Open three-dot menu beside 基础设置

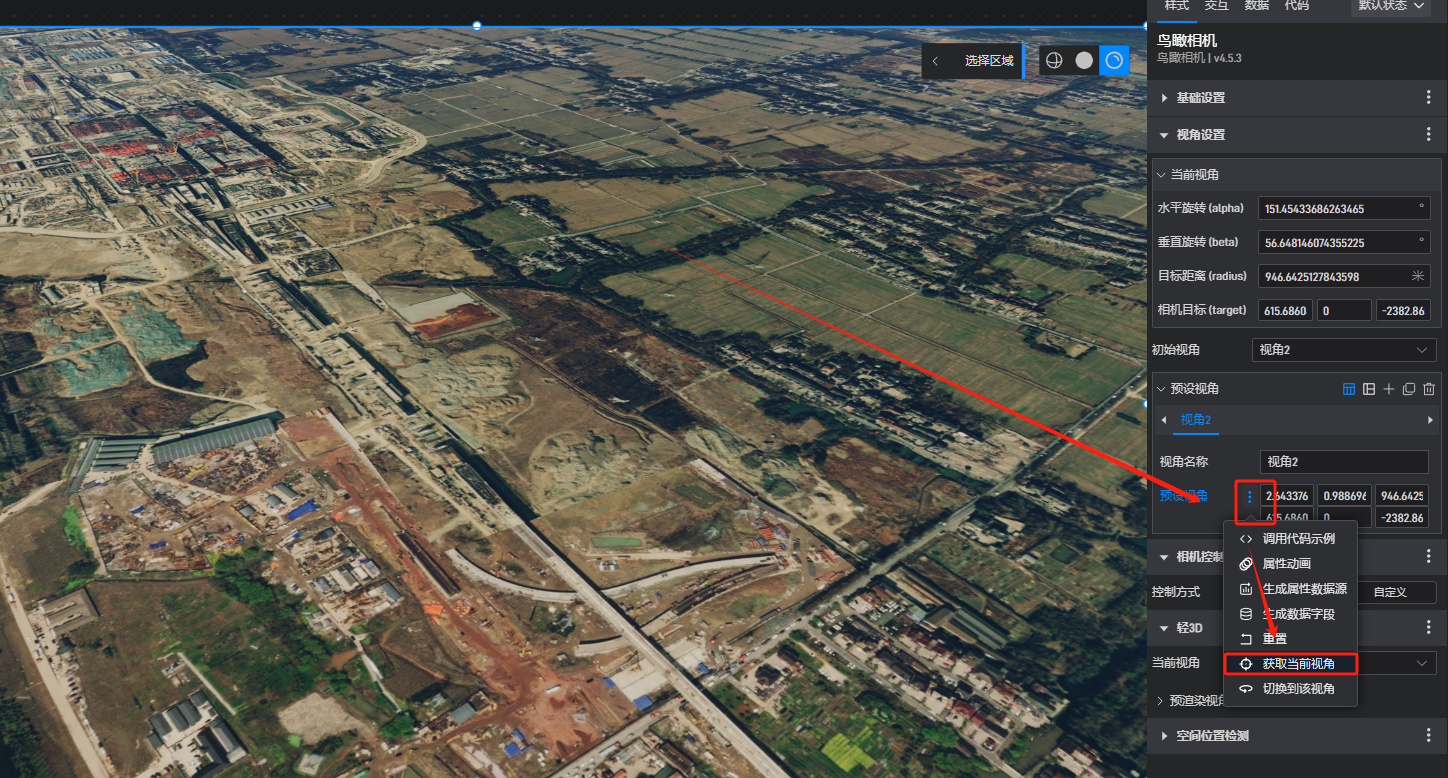click(1429, 98)
